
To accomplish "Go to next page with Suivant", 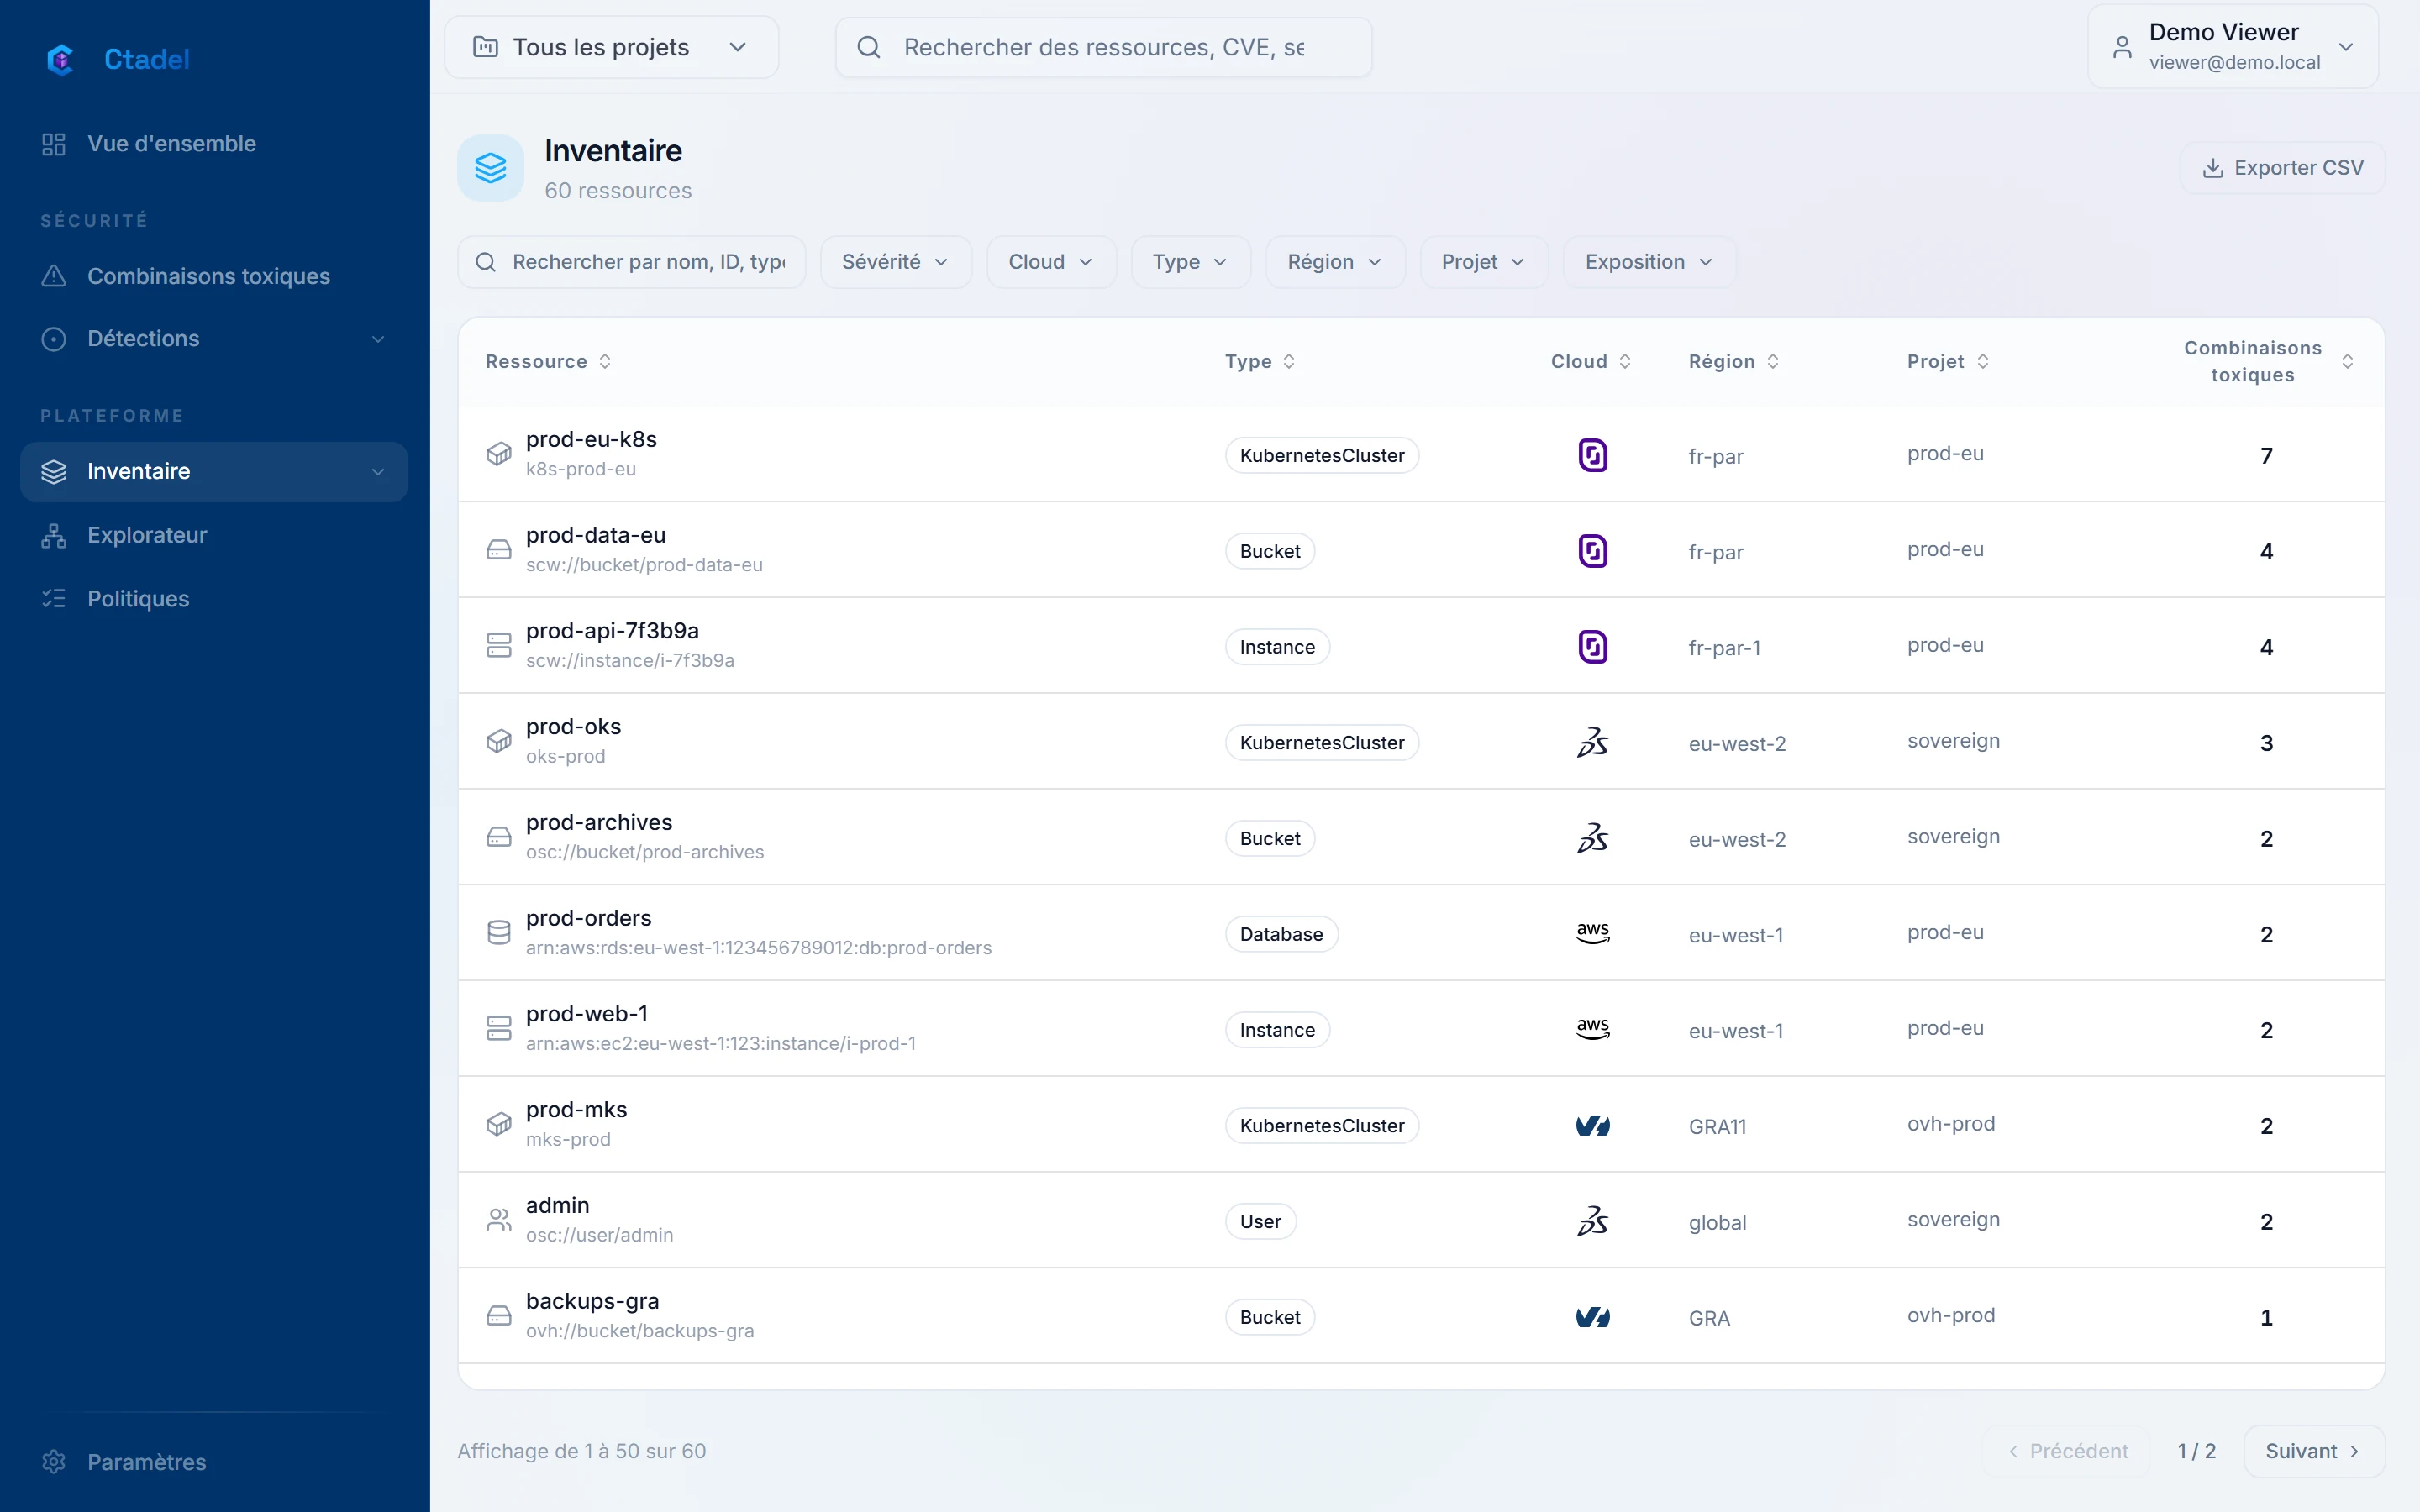I will [2313, 1451].
